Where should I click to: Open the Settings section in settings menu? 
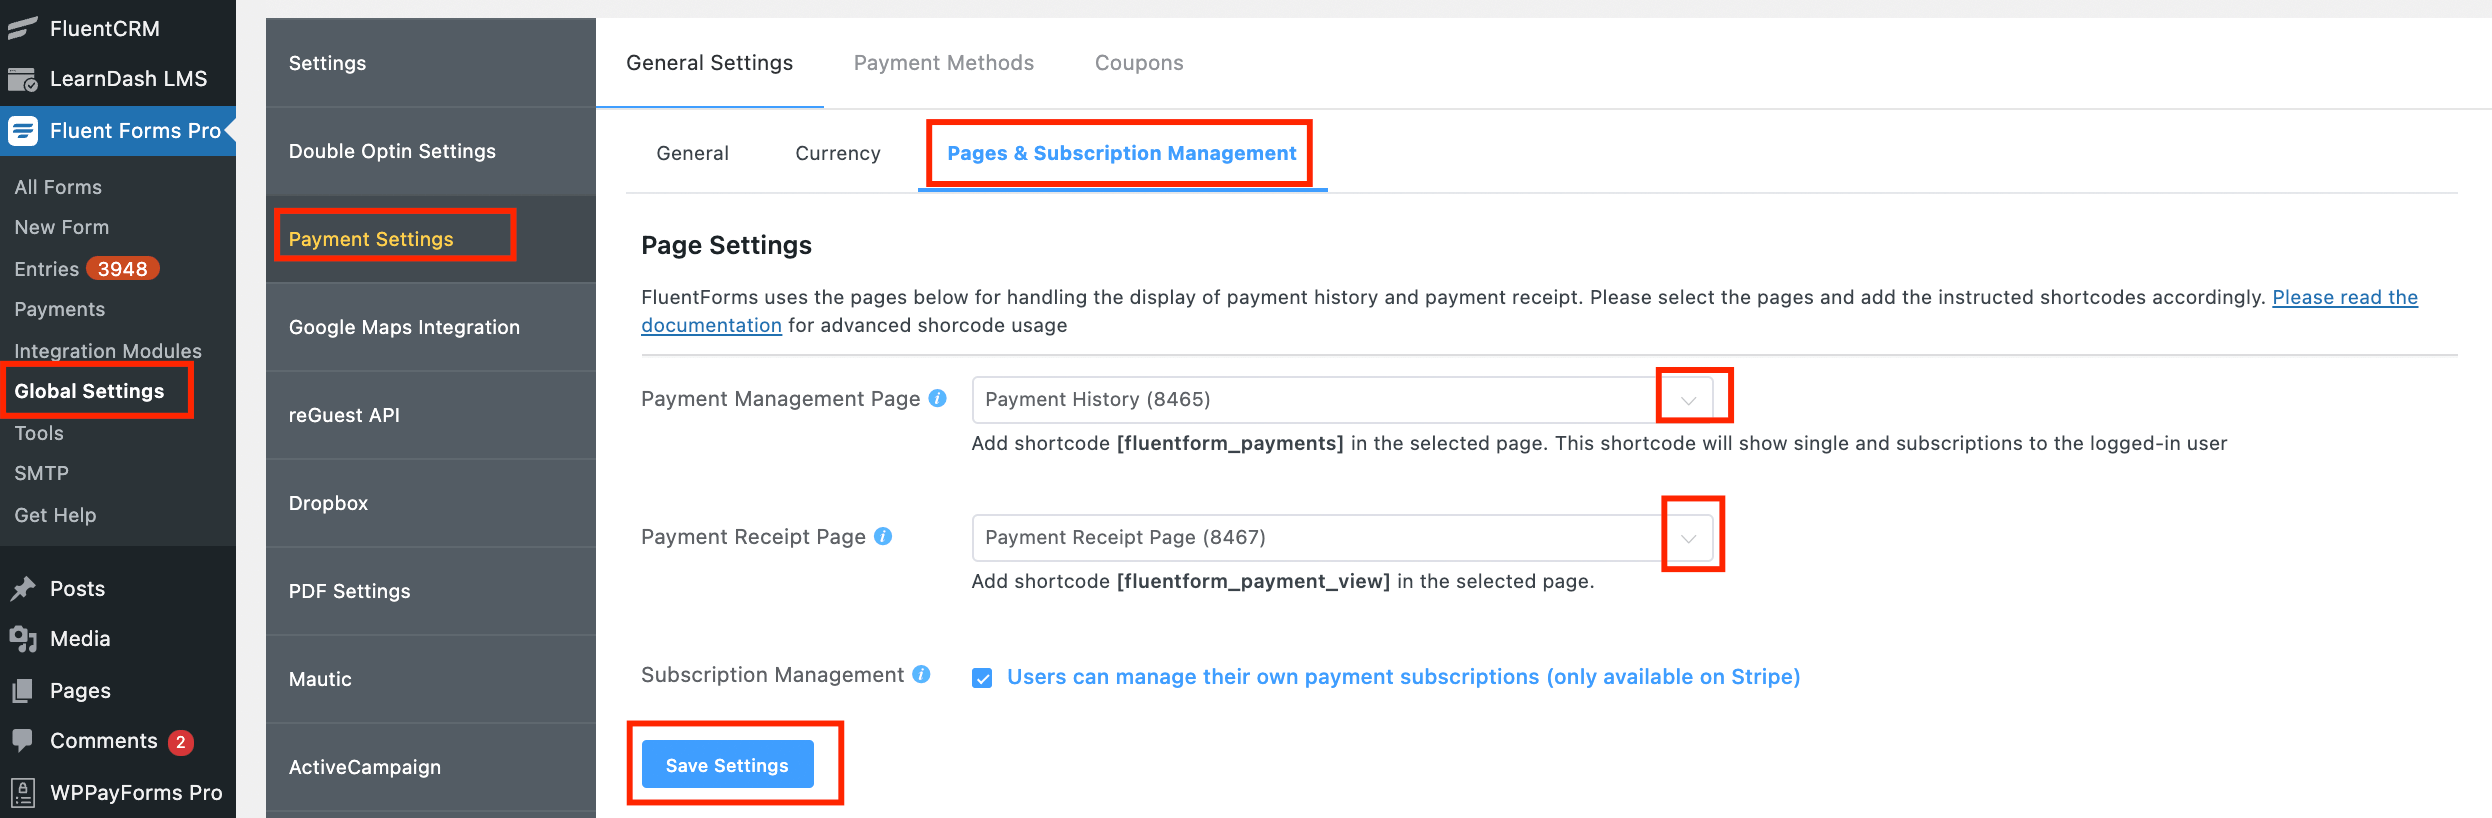click(430, 63)
